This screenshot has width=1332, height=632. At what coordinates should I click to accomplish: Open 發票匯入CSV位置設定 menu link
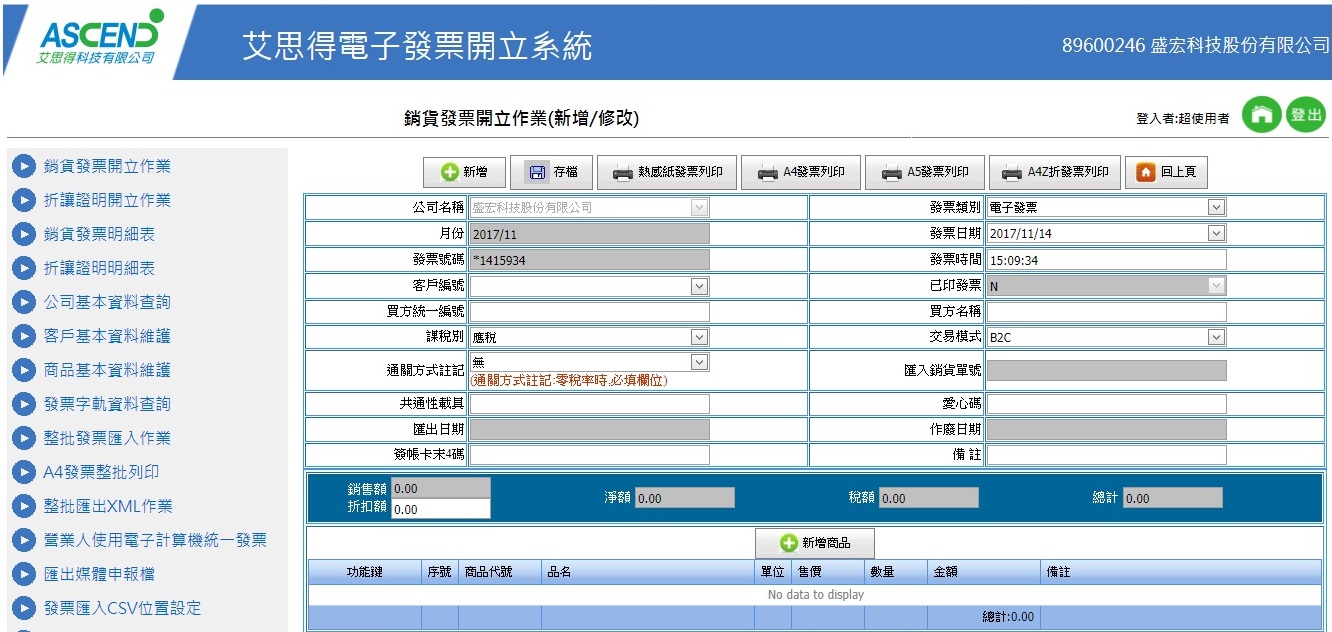coord(122,608)
